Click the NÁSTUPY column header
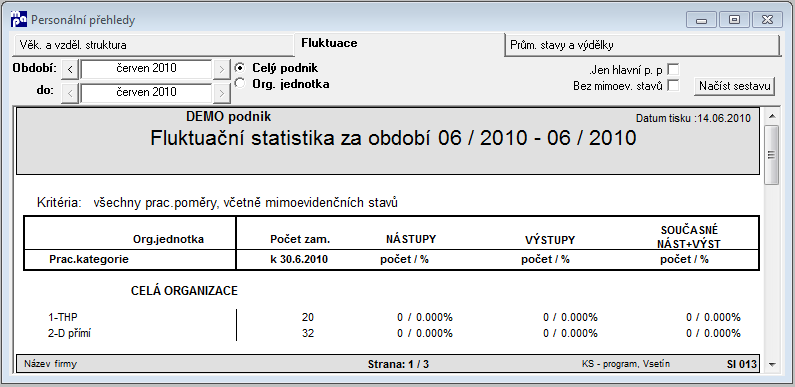This screenshot has width=795, height=387. pos(411,239)
